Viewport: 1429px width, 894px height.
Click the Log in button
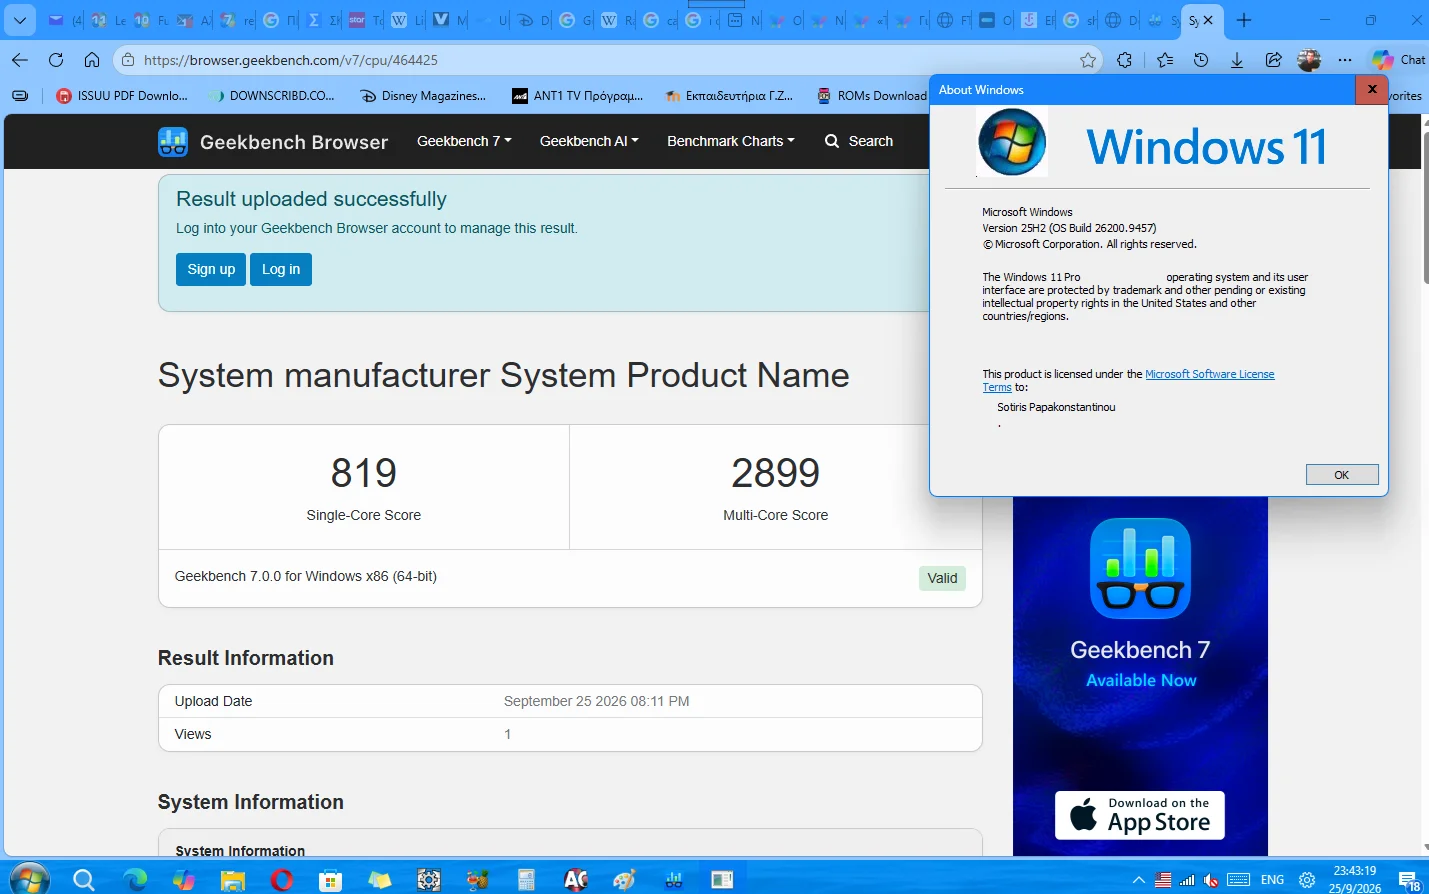pyautogui.click(x=281, y=269)
